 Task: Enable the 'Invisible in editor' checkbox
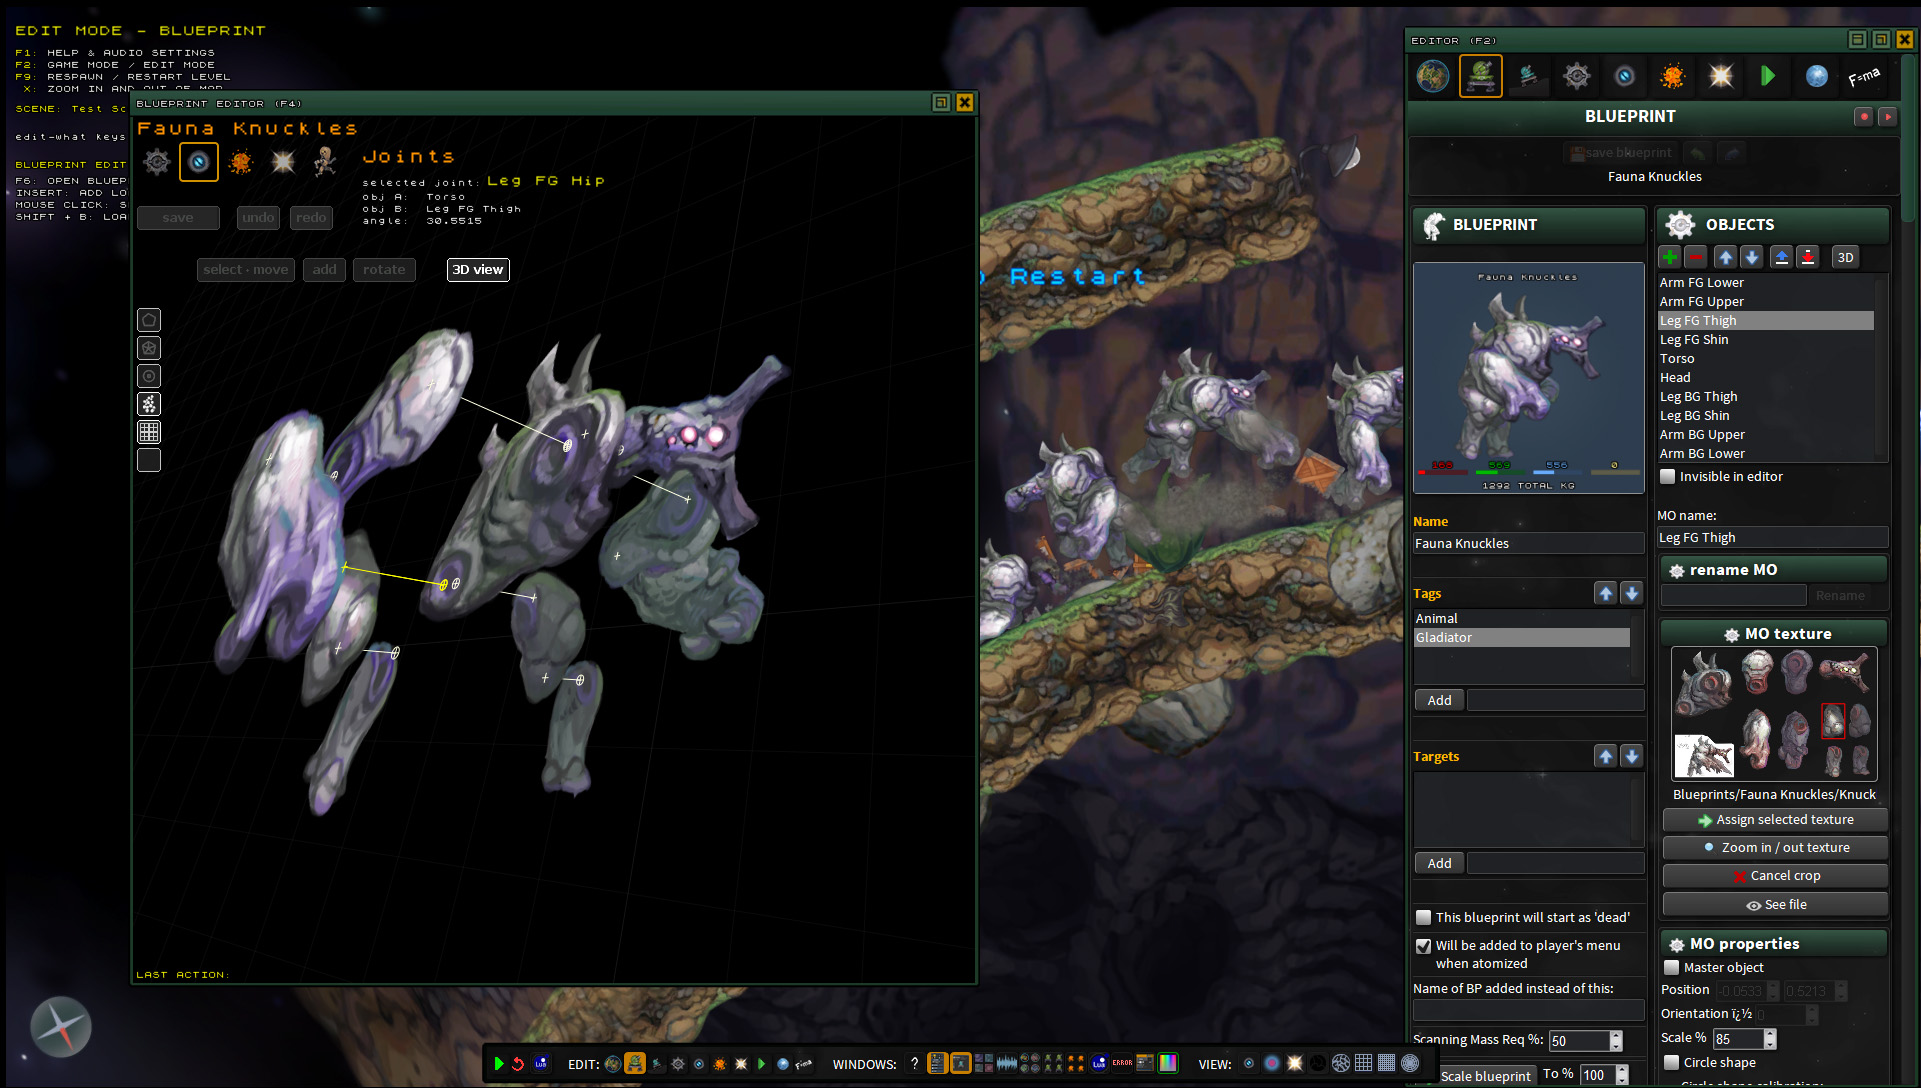pyautogui.click(x=1667, y=477)
